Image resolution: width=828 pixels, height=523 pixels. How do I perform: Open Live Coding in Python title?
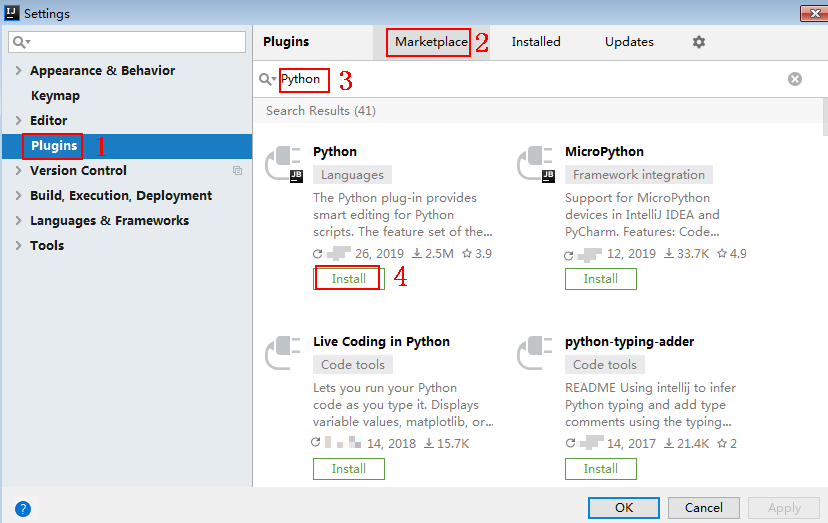(x=381, y=342)
